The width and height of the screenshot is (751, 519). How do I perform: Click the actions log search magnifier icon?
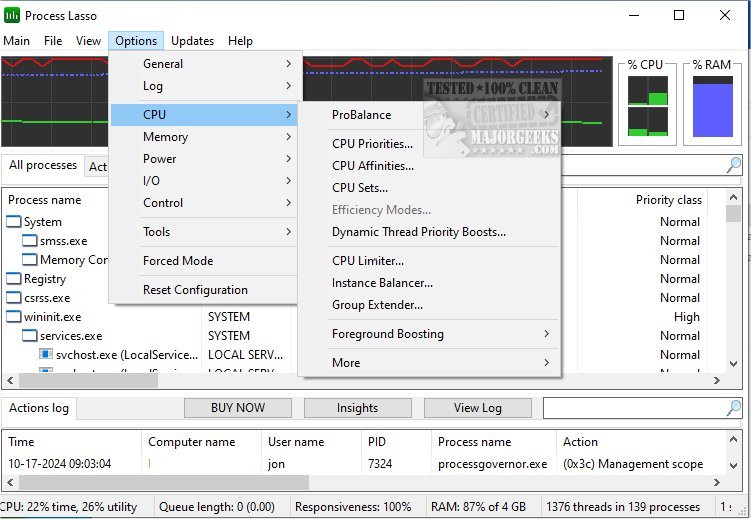[733, 408]
